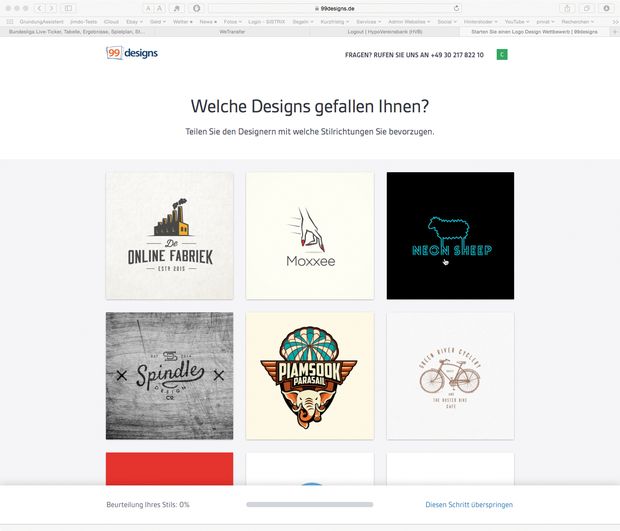
Task: Add a new tab with plus button
Action: pyautogui.click(x=615, y=32)
